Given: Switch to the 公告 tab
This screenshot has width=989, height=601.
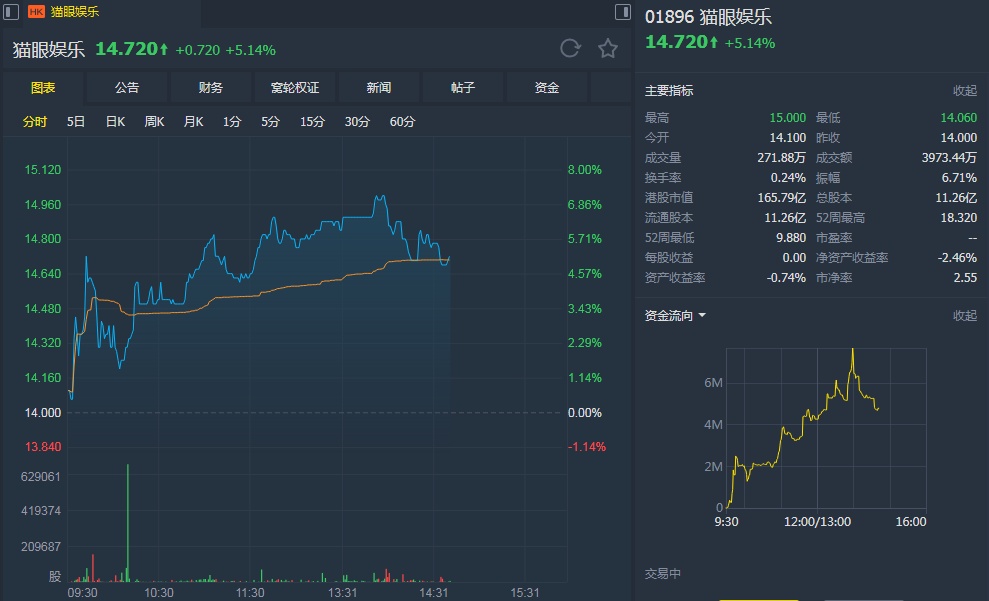Looking at the screenshot, I should point(127,88).
